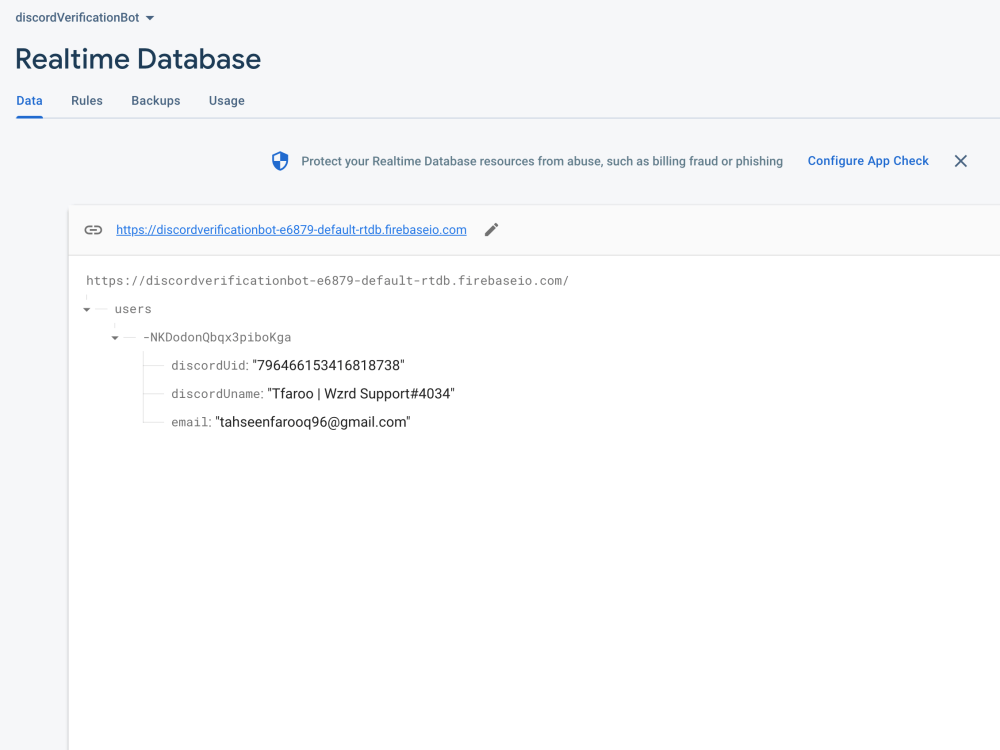Select the email field in the tree
This screenshot has height=750, width=1000.
point(189,421)
